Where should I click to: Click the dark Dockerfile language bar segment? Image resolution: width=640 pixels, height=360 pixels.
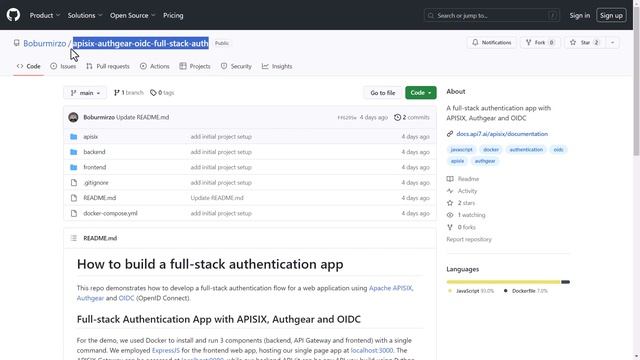pyautogui.click(x=566, y=282)
